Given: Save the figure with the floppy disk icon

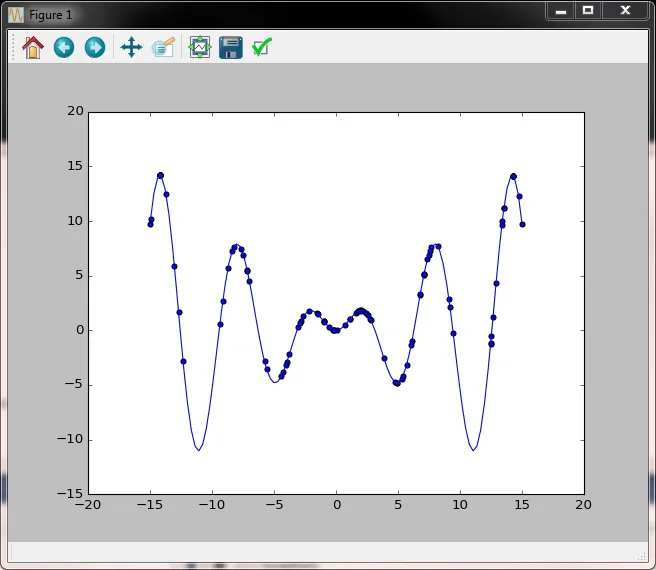Looking at the screenshot, I should (x=231, y=47).
